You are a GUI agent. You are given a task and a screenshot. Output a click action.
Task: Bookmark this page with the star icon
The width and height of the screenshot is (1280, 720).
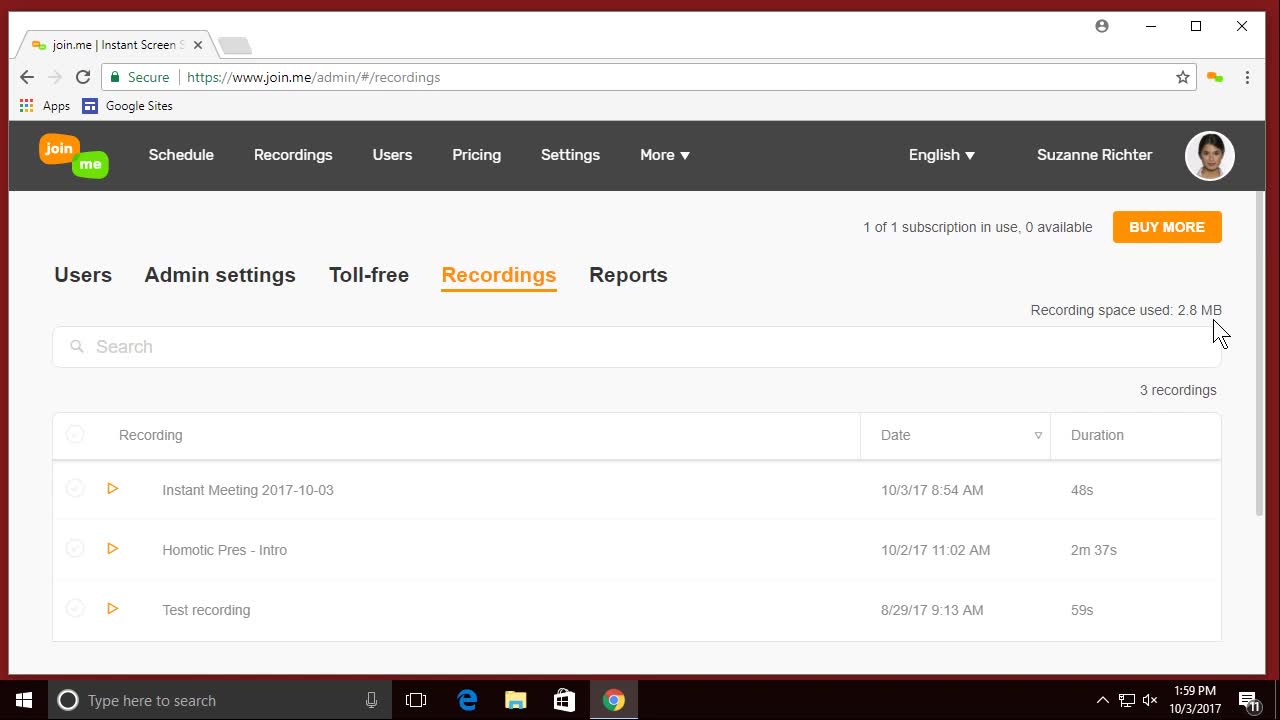[x=1183, y=77]
